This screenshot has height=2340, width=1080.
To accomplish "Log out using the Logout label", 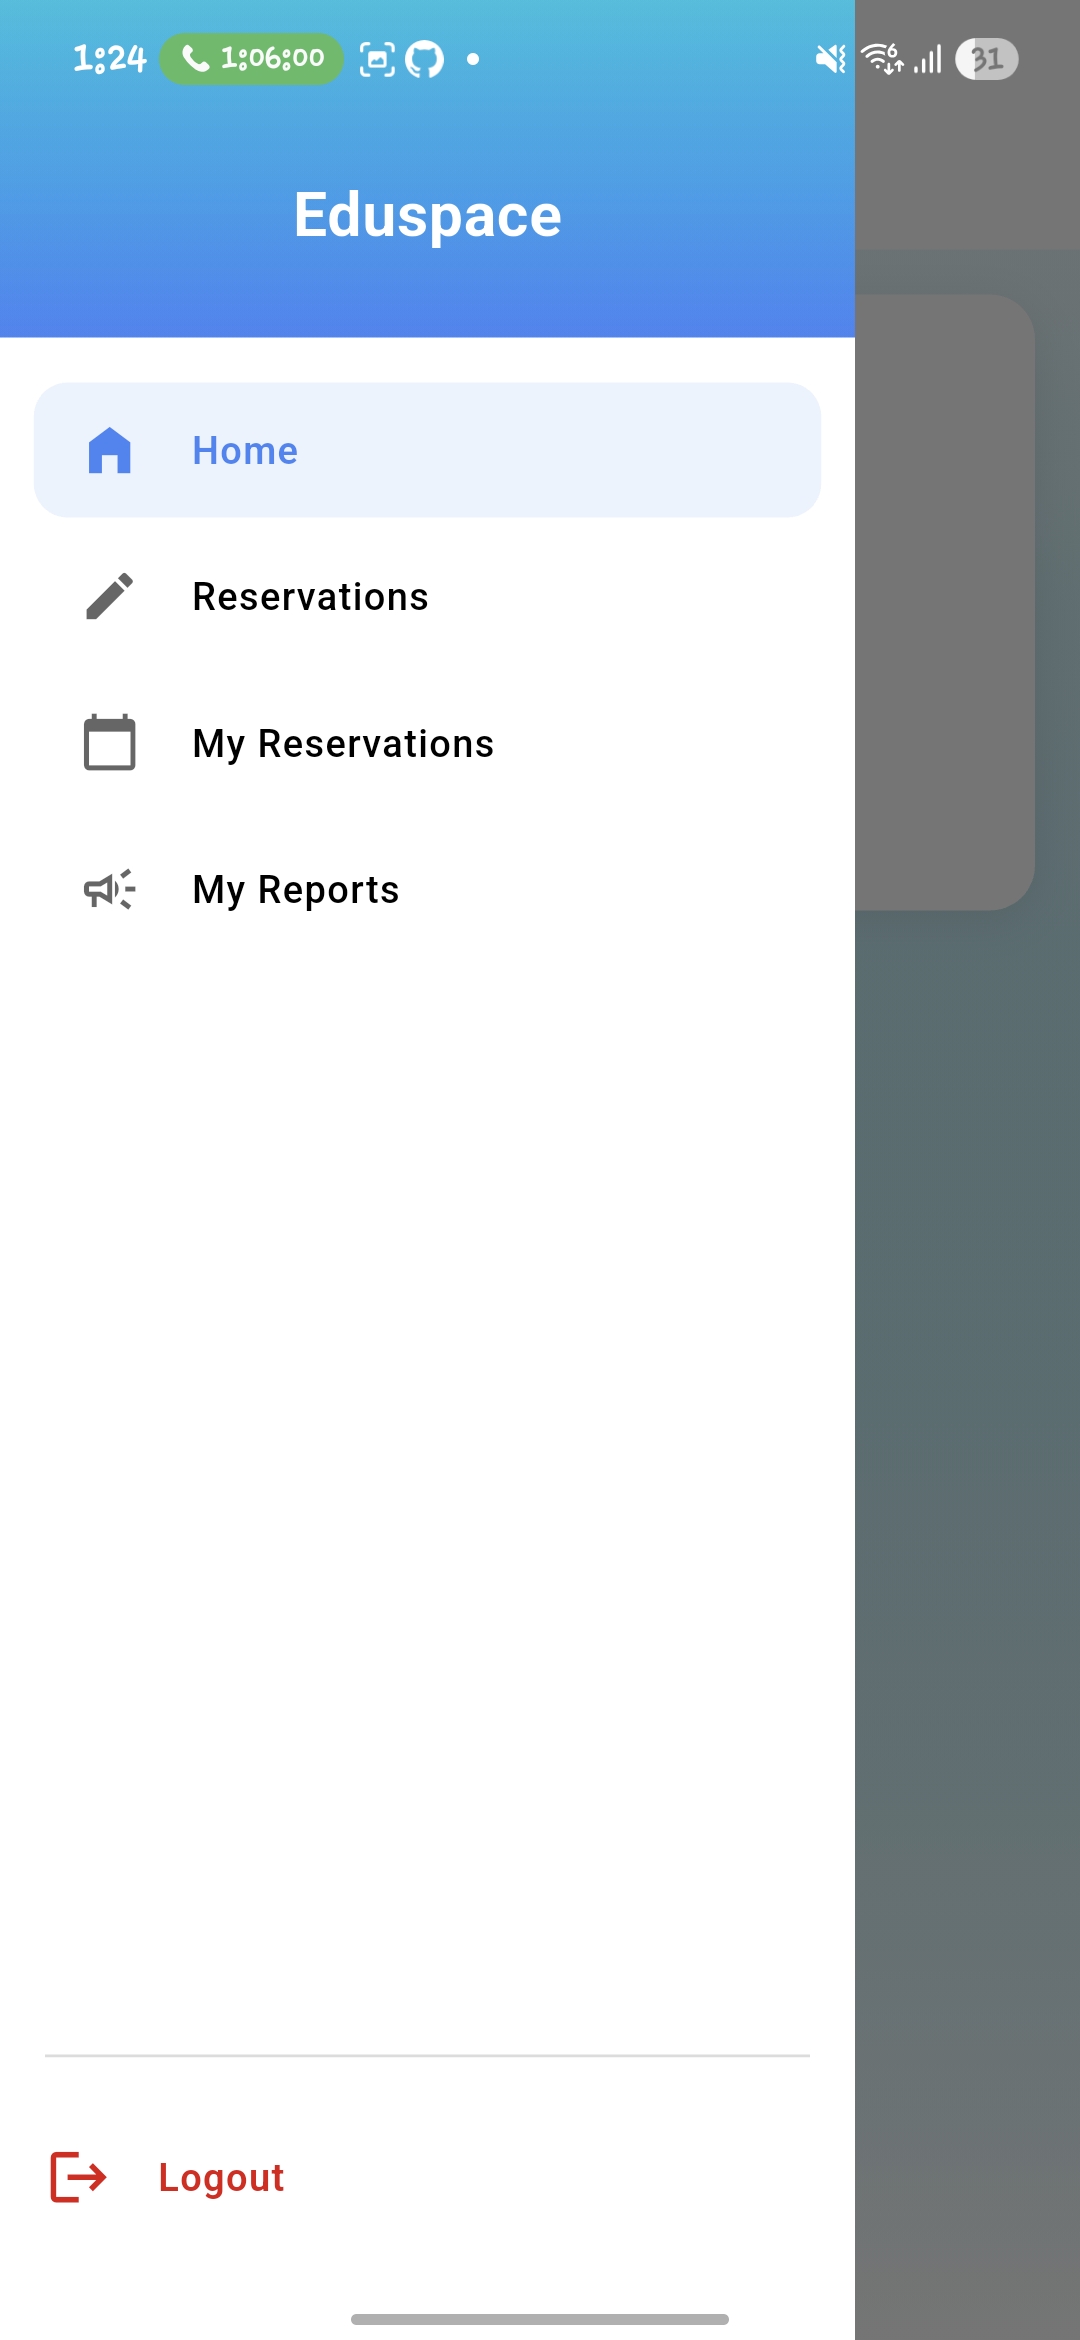I will click(x=221, y=2177).
